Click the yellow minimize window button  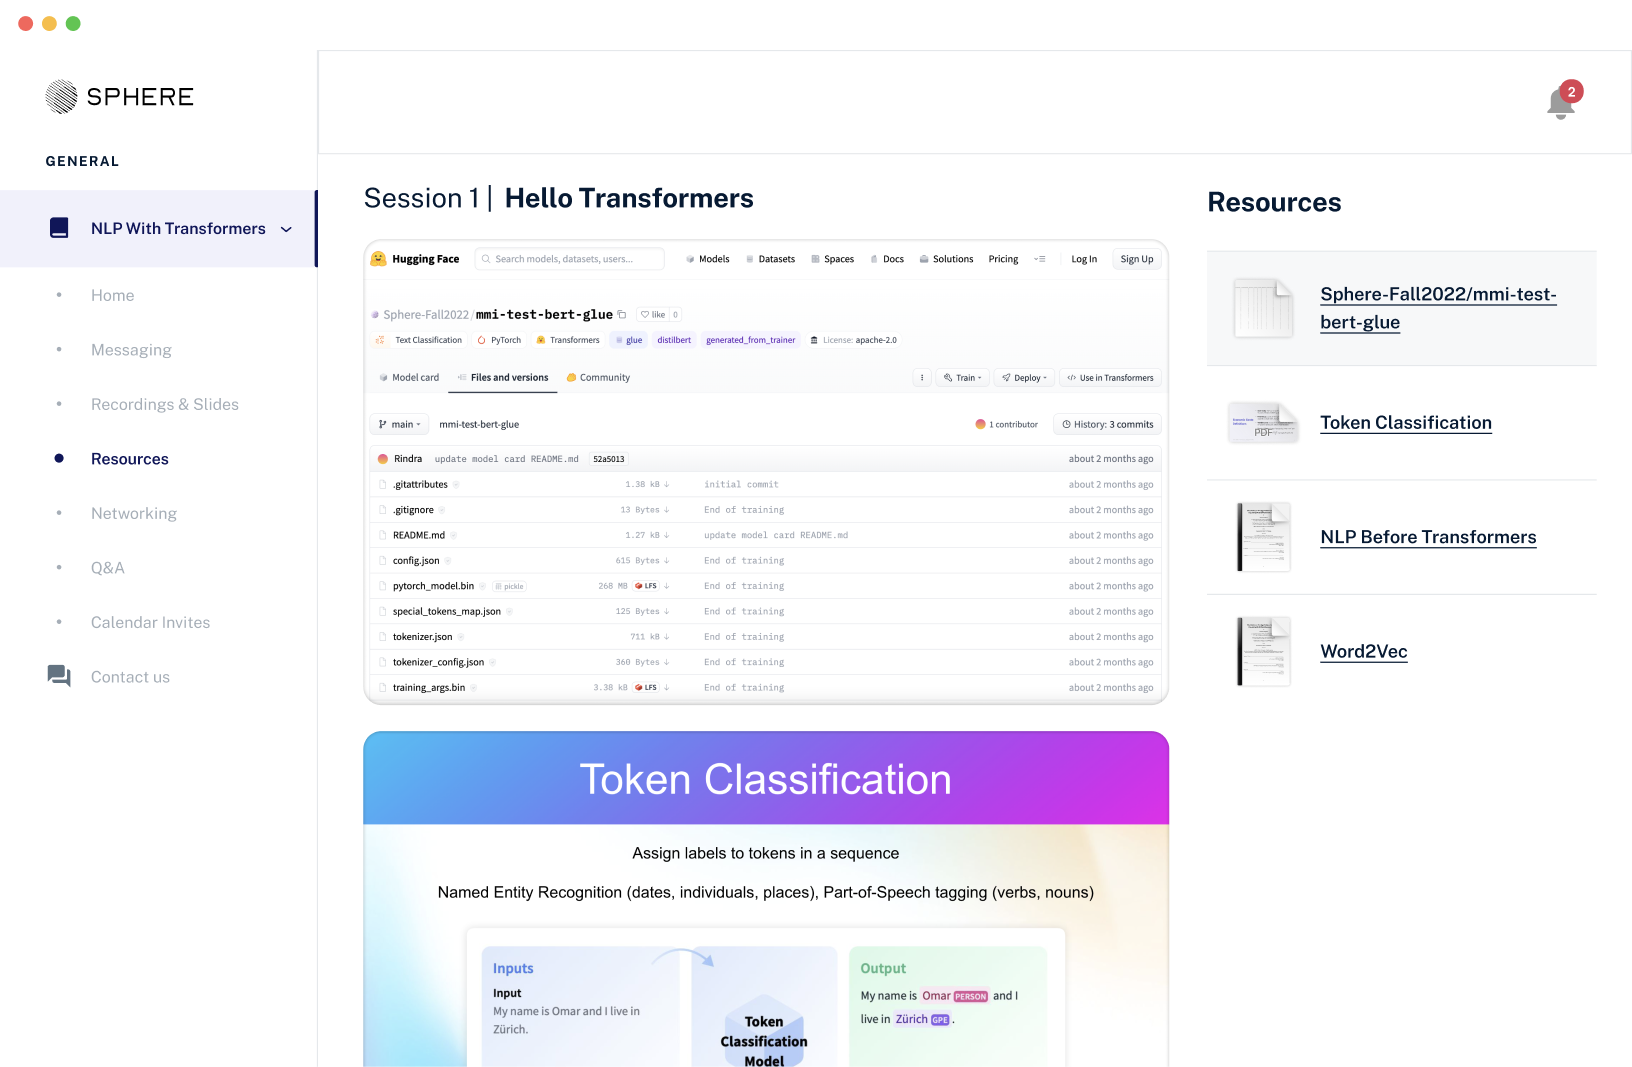(x=49, y=23)
